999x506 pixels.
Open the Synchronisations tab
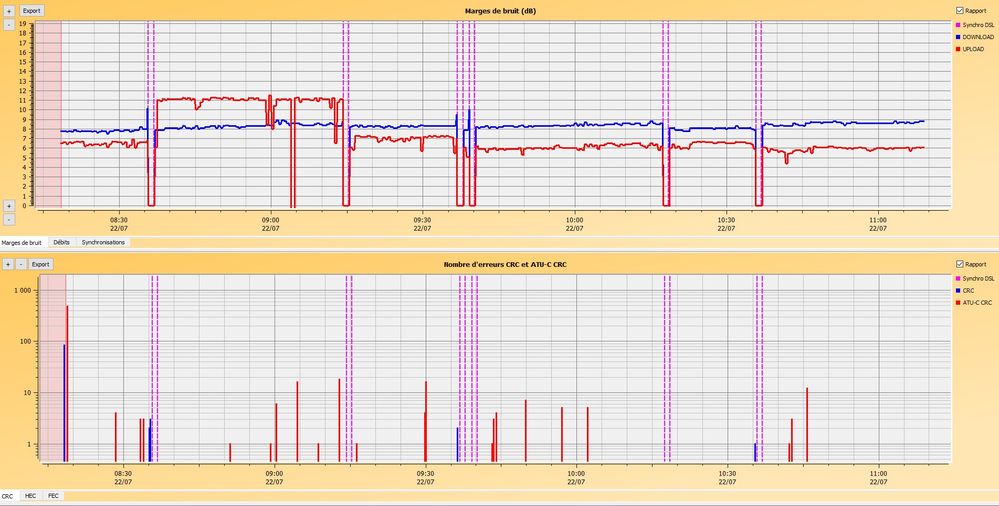(103, 242)
